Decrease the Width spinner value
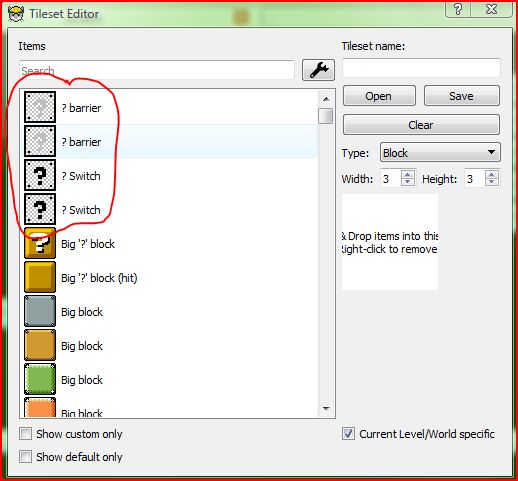The width and height of the screenshot is (518, 481). 408,182
